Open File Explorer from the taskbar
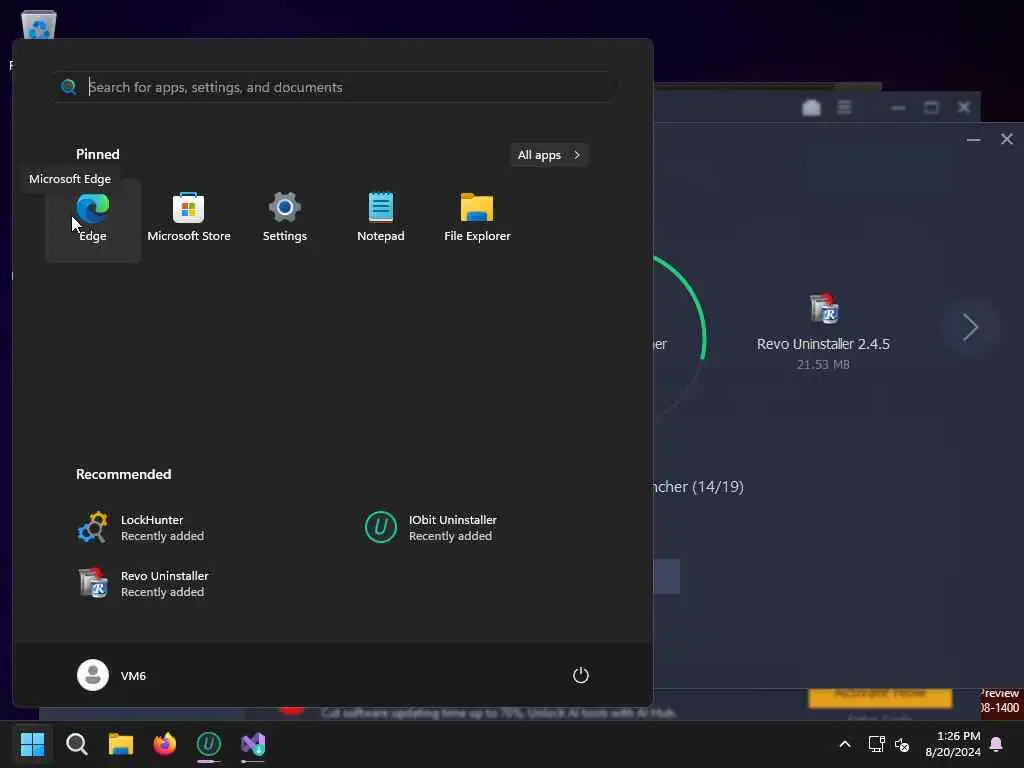Image resolution: width=1024 pixels, height=768 pixels. coord(121,744)
